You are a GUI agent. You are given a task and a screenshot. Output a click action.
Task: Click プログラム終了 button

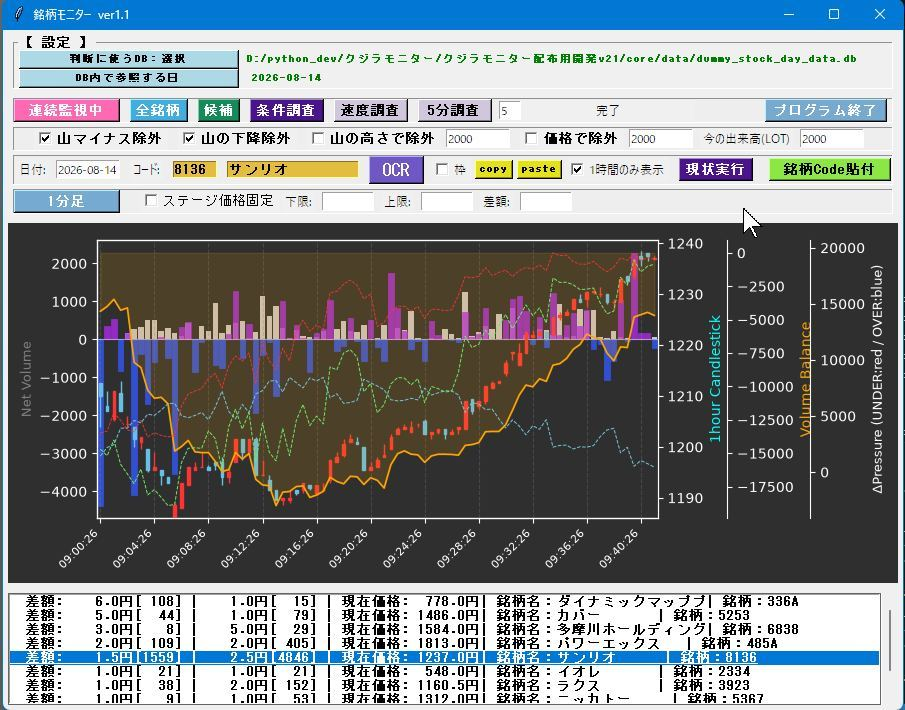(x=825, y=110)
